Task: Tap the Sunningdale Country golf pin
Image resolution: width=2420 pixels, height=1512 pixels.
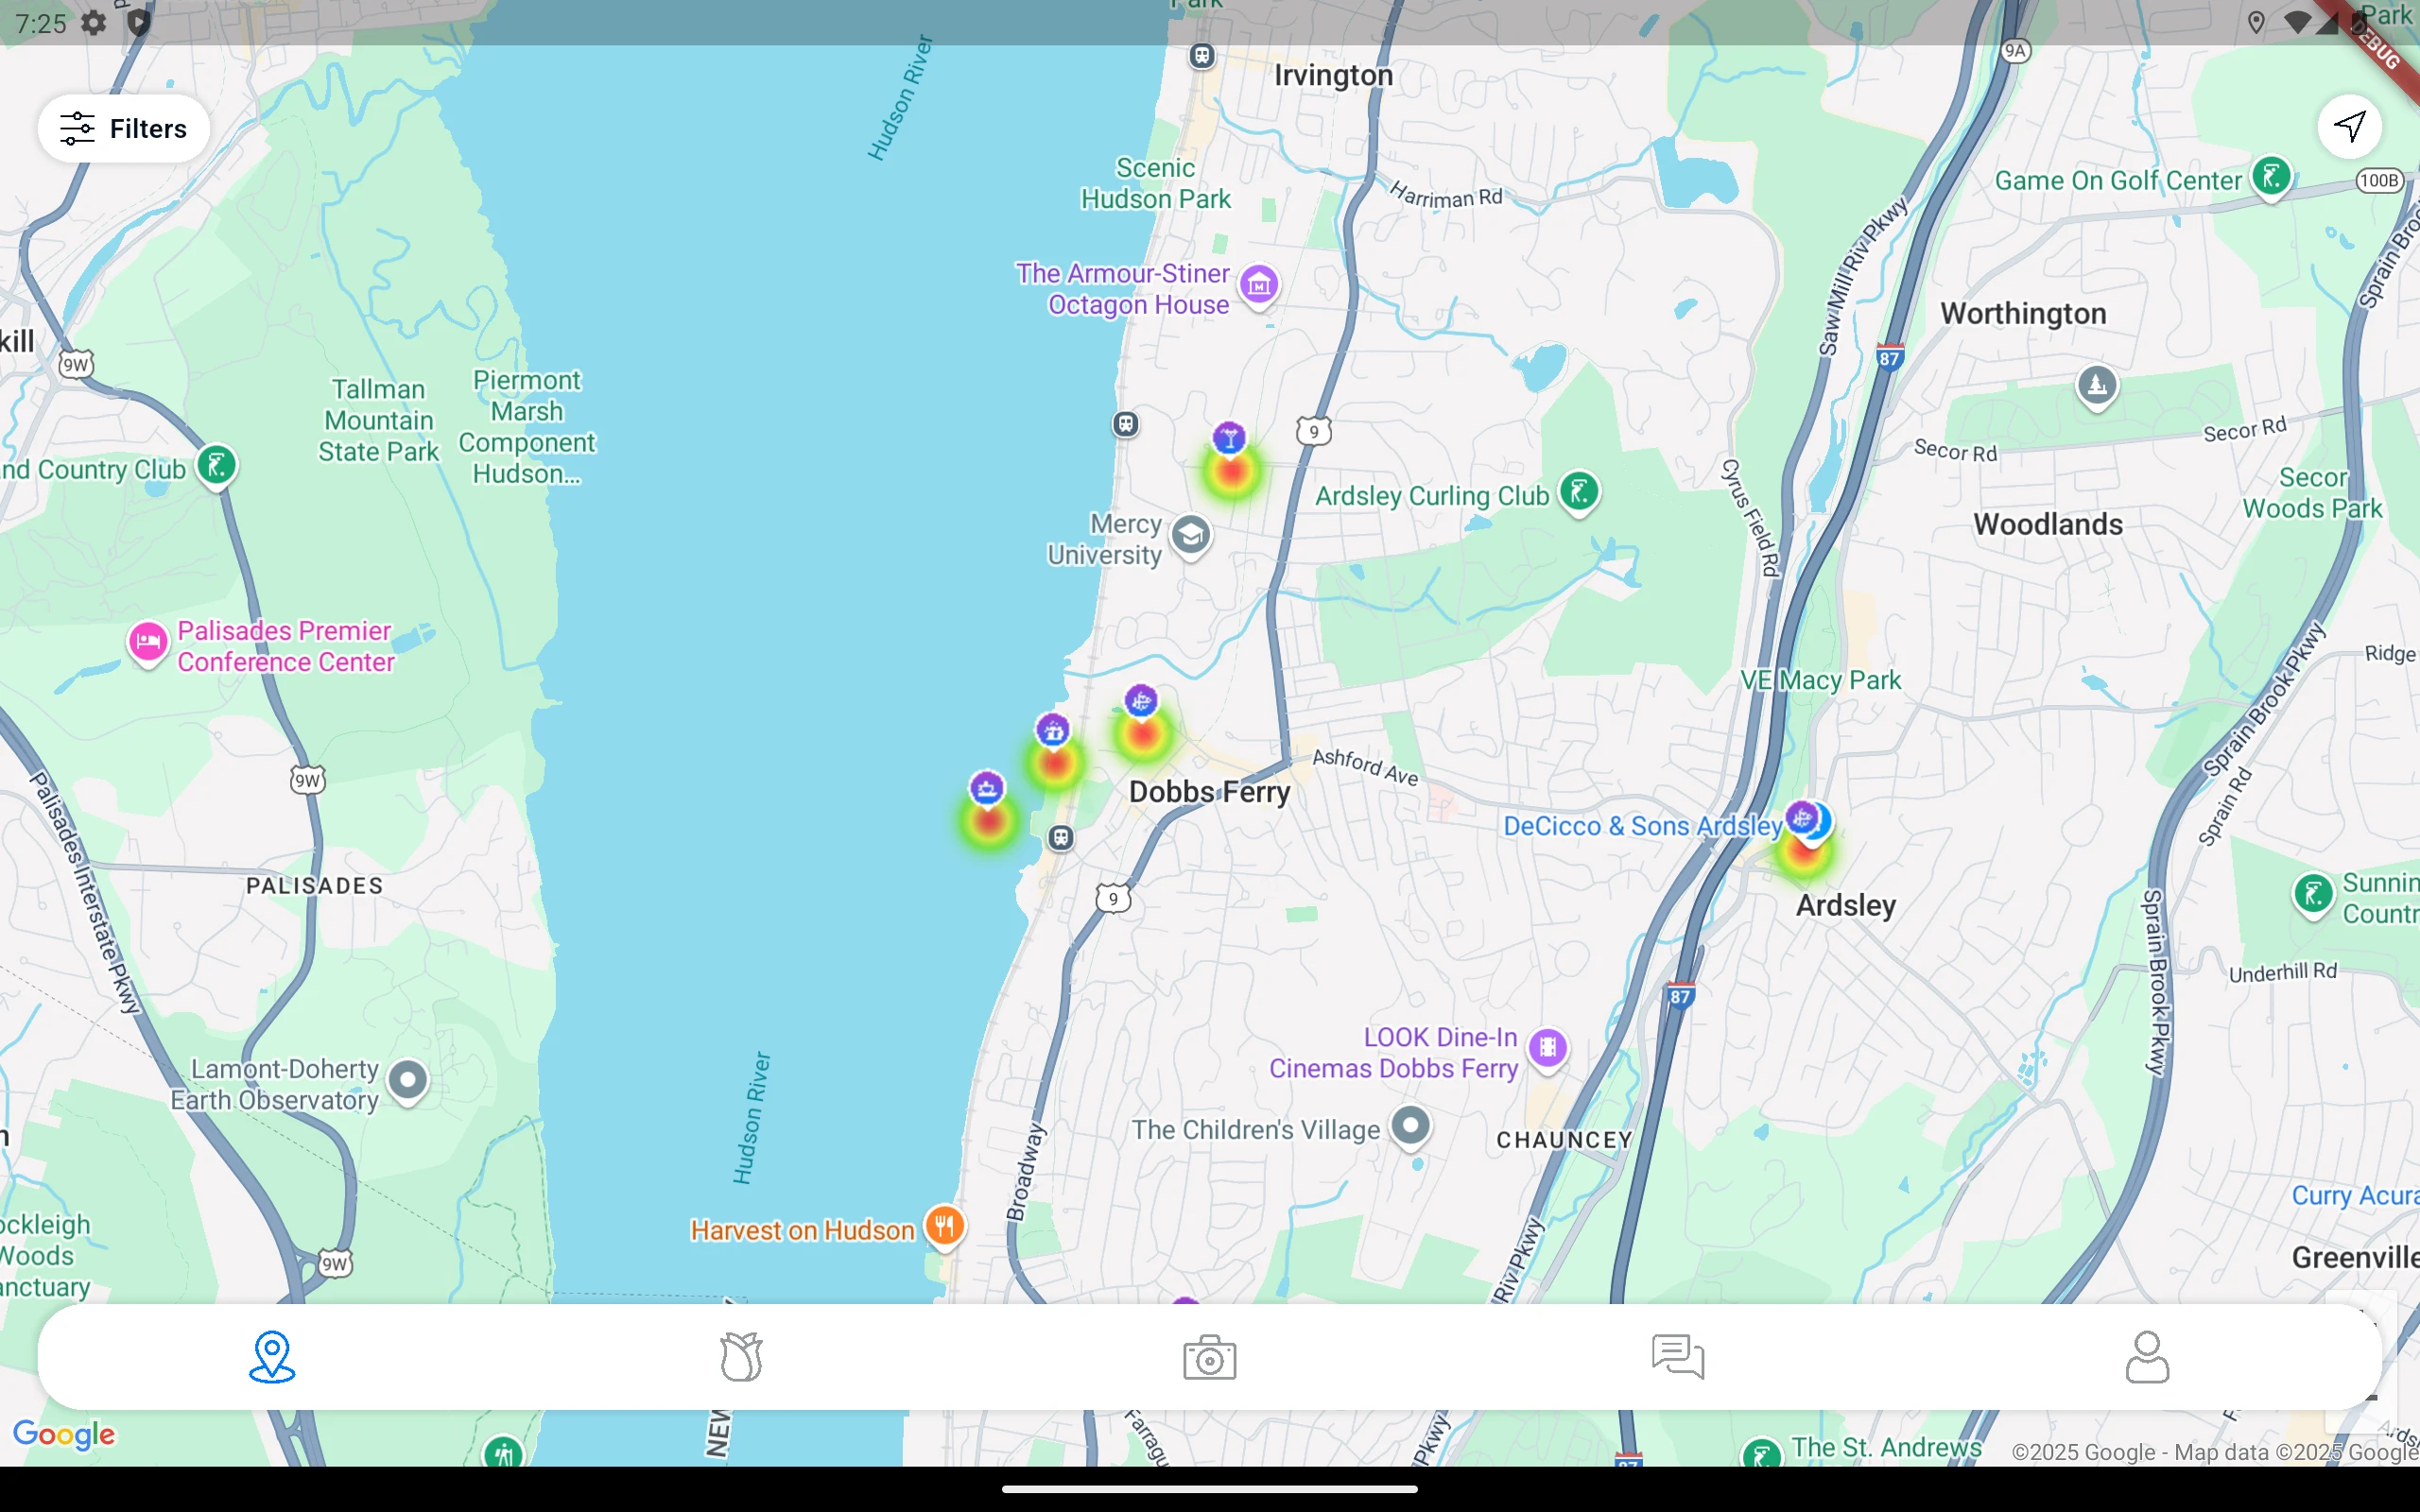Action: pyautogui.click(x=2313, y=894)
